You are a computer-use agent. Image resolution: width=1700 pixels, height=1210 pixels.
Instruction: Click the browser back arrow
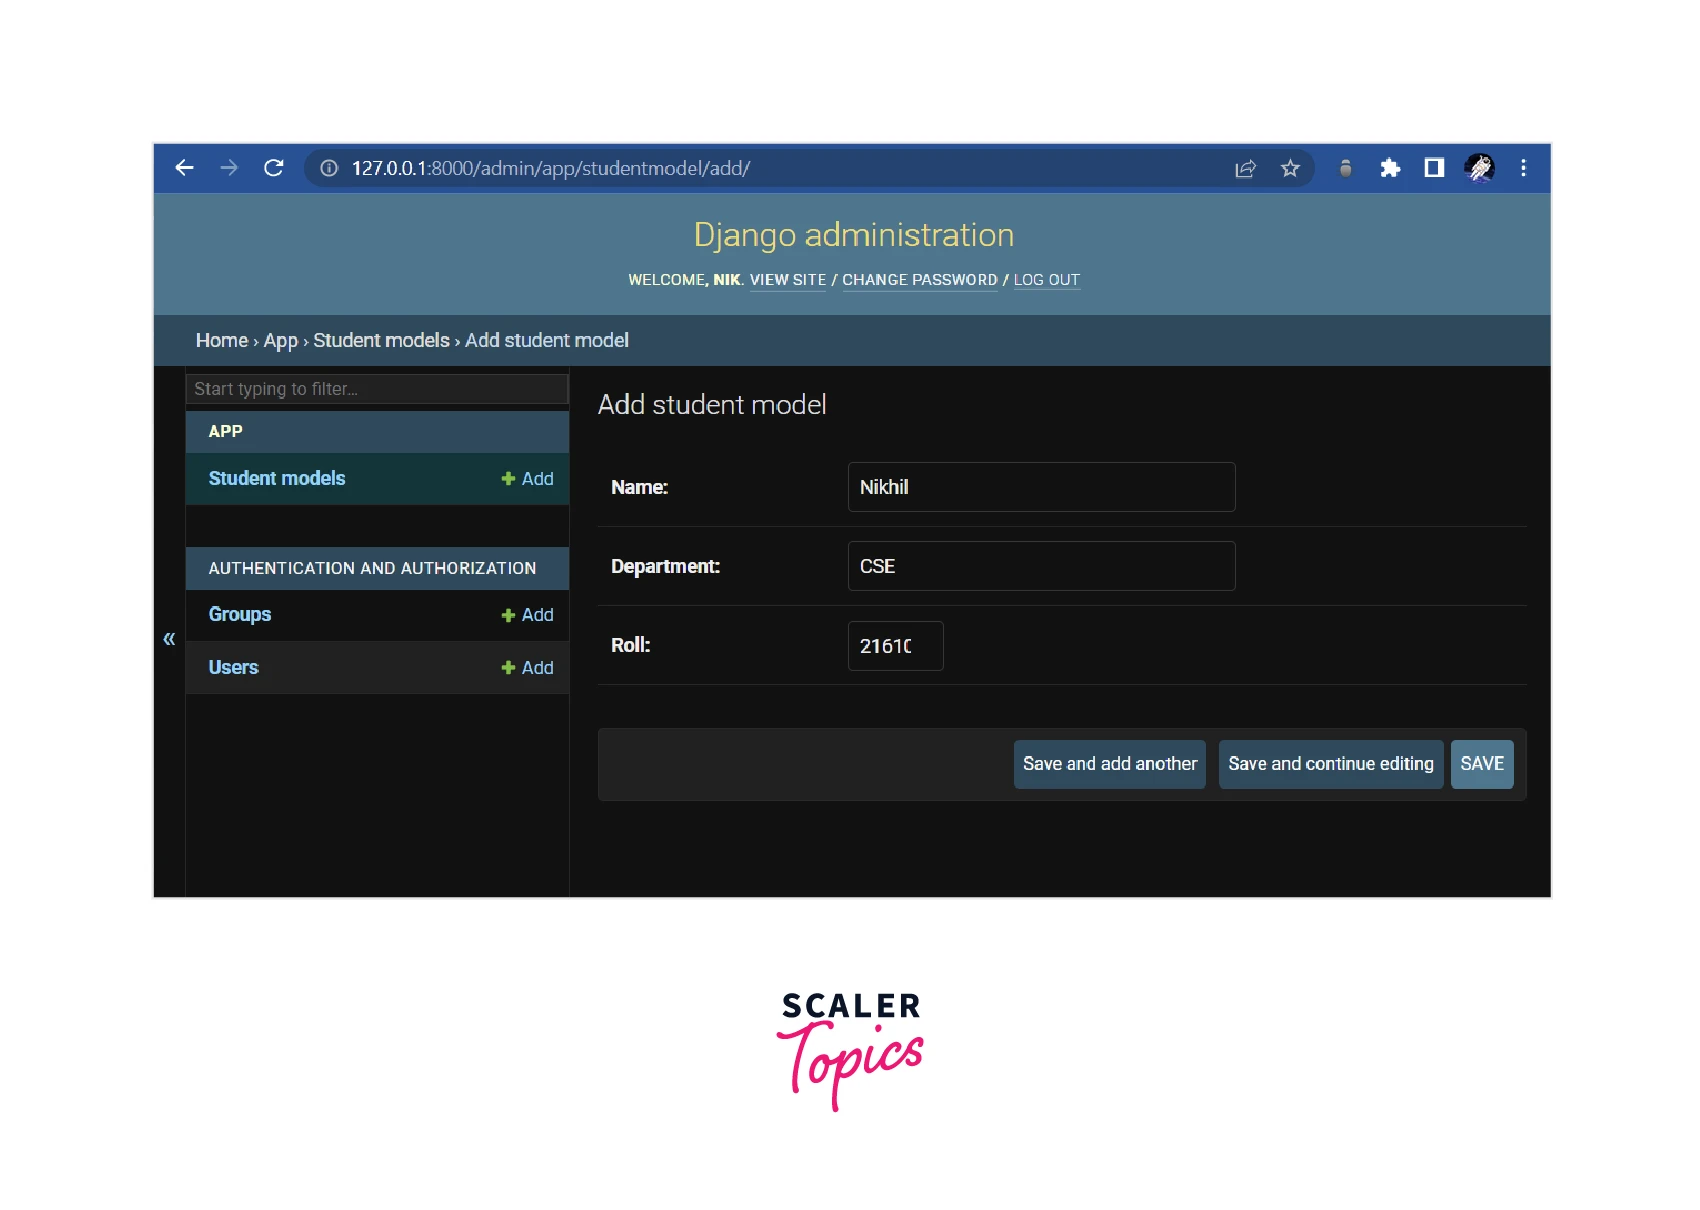click(x=185, y=168)
